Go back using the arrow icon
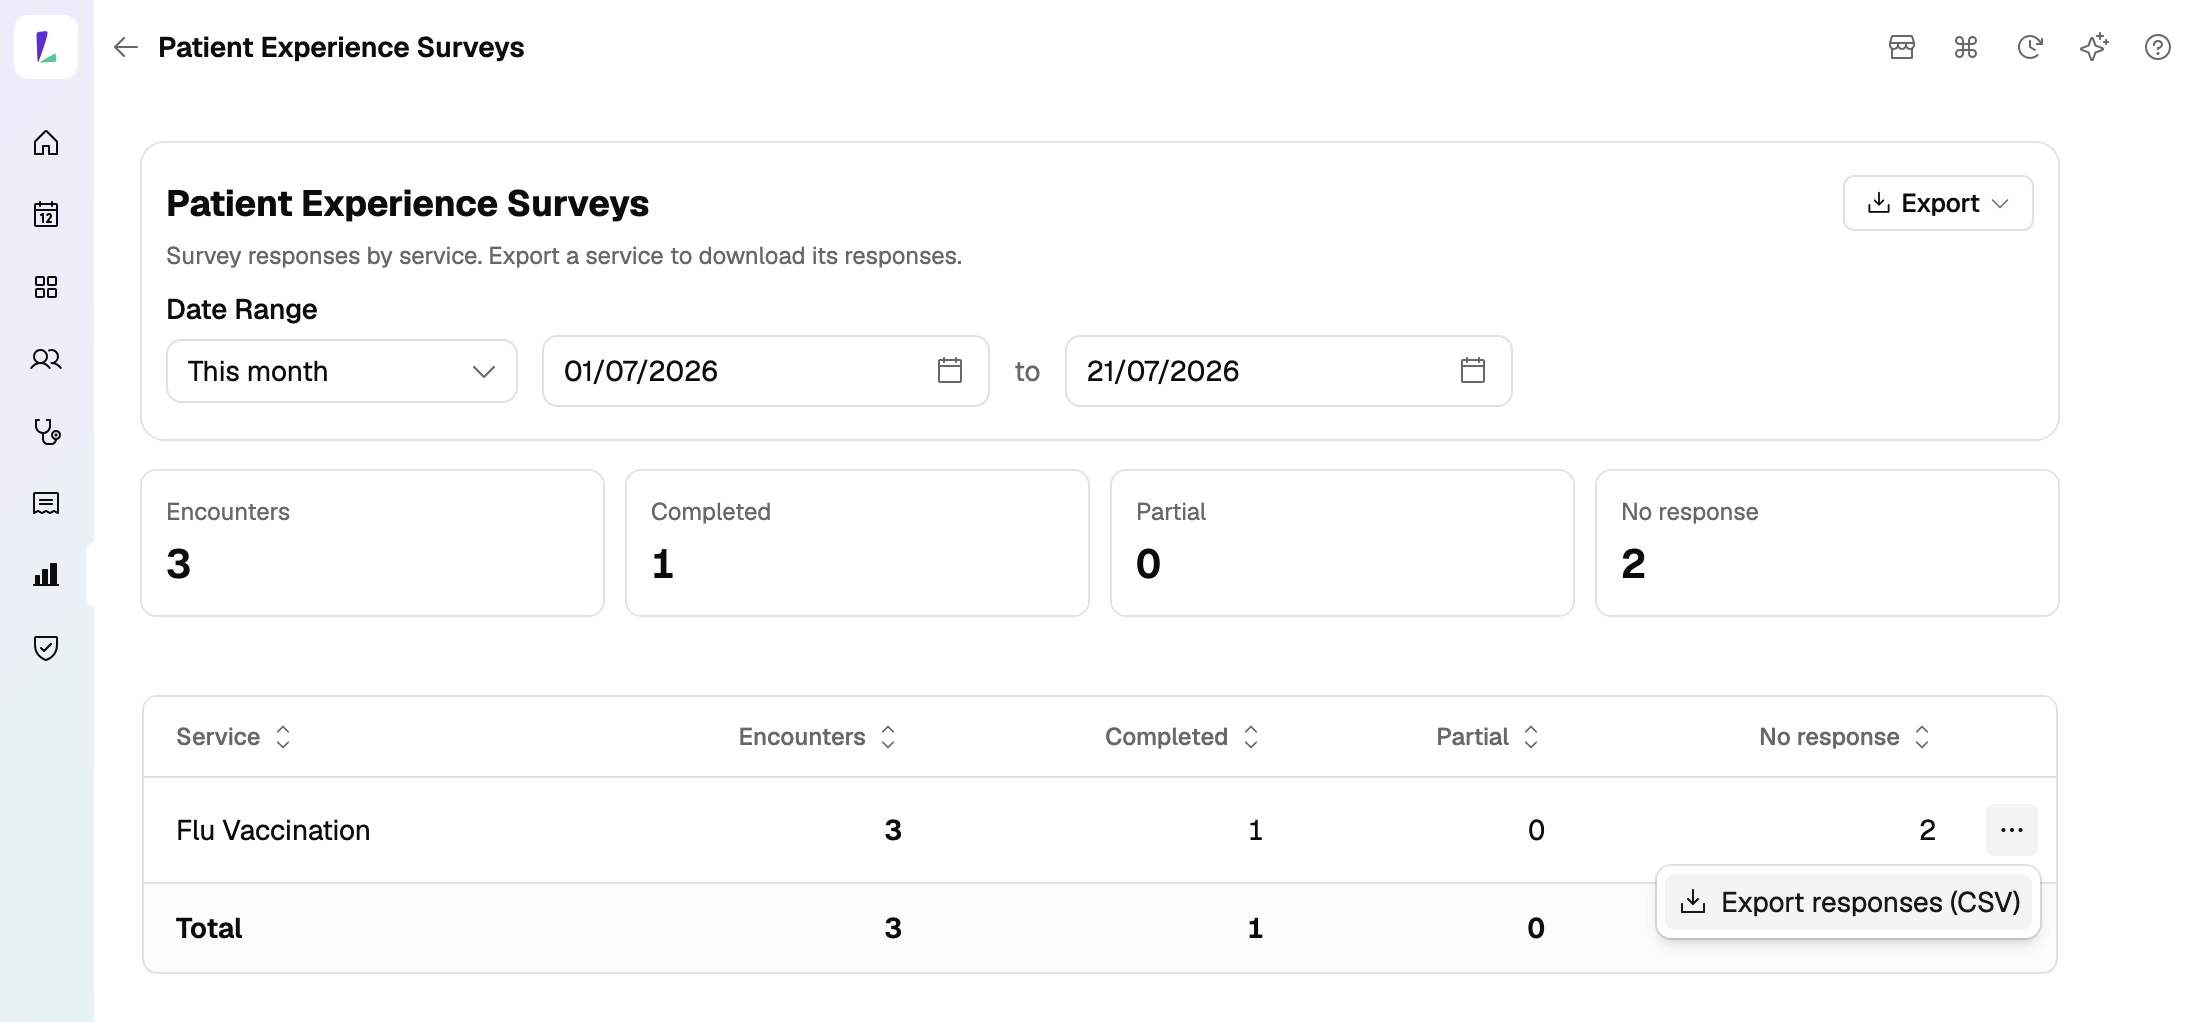The width and height of the screenshot is (2202, 1022). [x=125, y=47]
